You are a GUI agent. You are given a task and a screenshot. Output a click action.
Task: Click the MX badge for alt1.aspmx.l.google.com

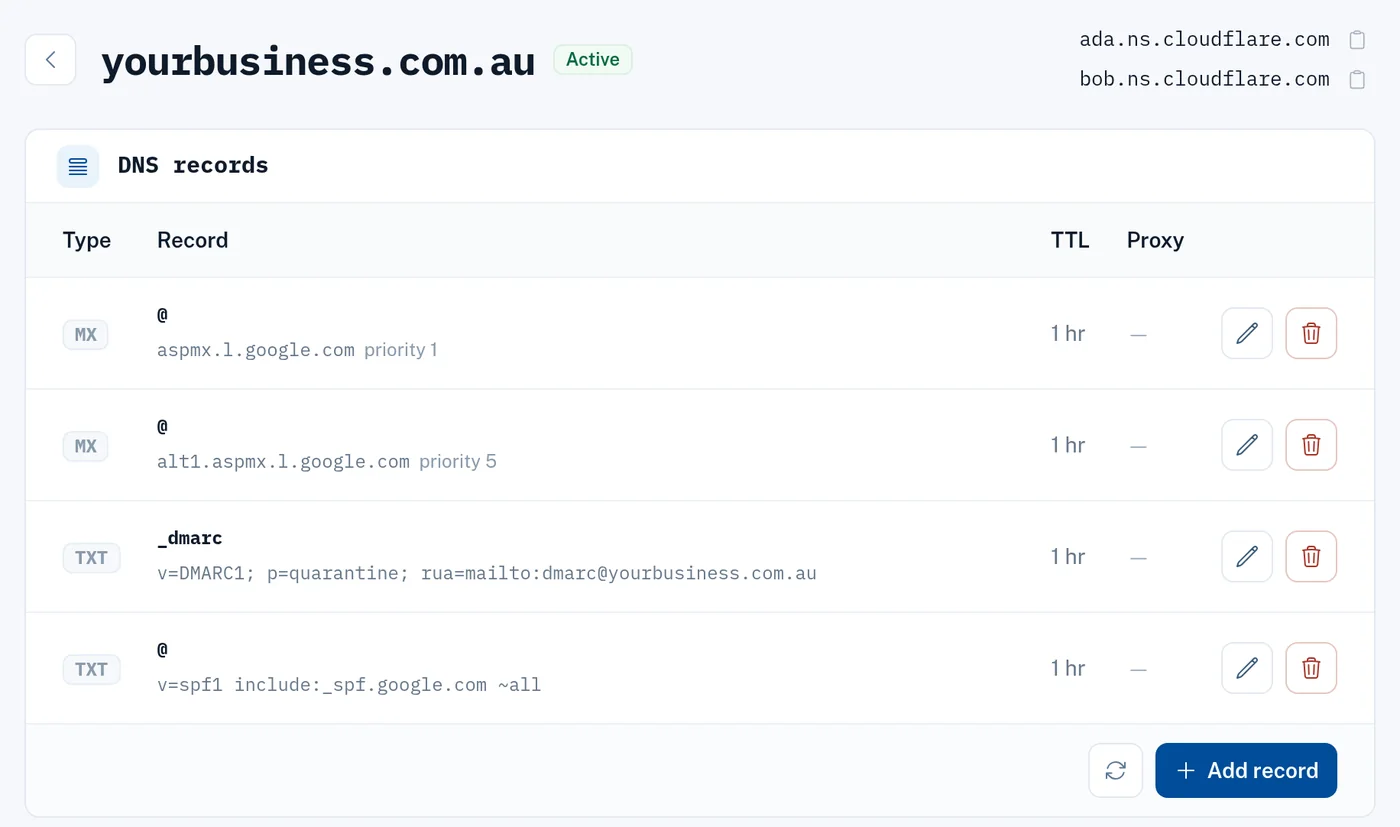pyautogui.click(x=86, y=446)
